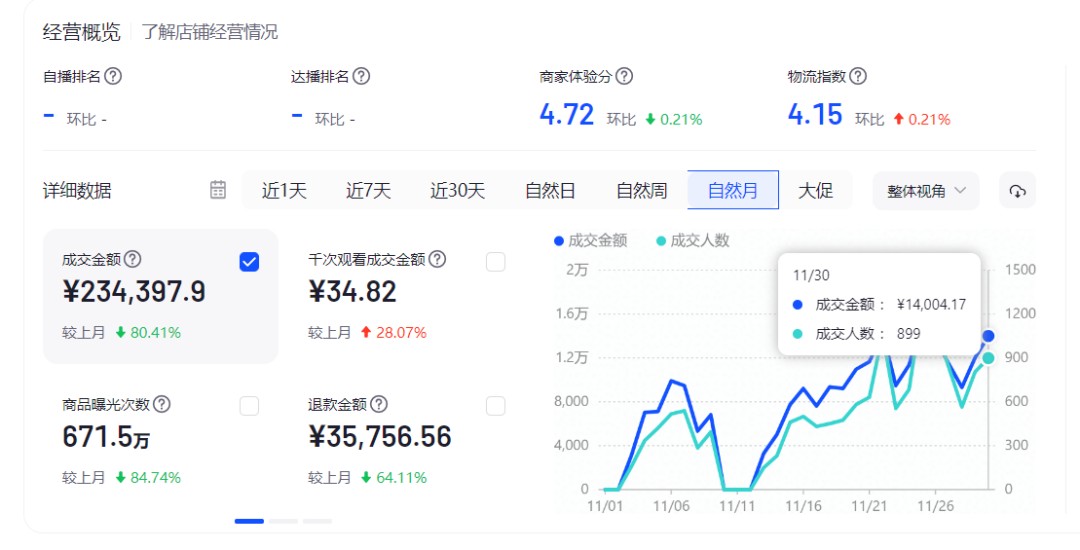1080x550 pixels.
Task: Toggle 成交金额 legend series in chart
Action: pos(590,240)
